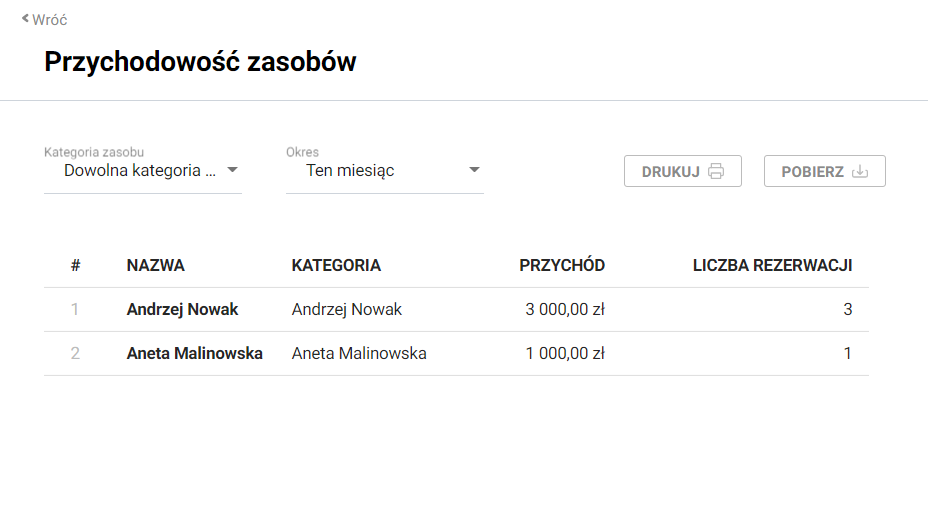Select the 3 000,00 zł revenue cell
The height and width of the screenshot is (514, 928).
click(565, 309)
